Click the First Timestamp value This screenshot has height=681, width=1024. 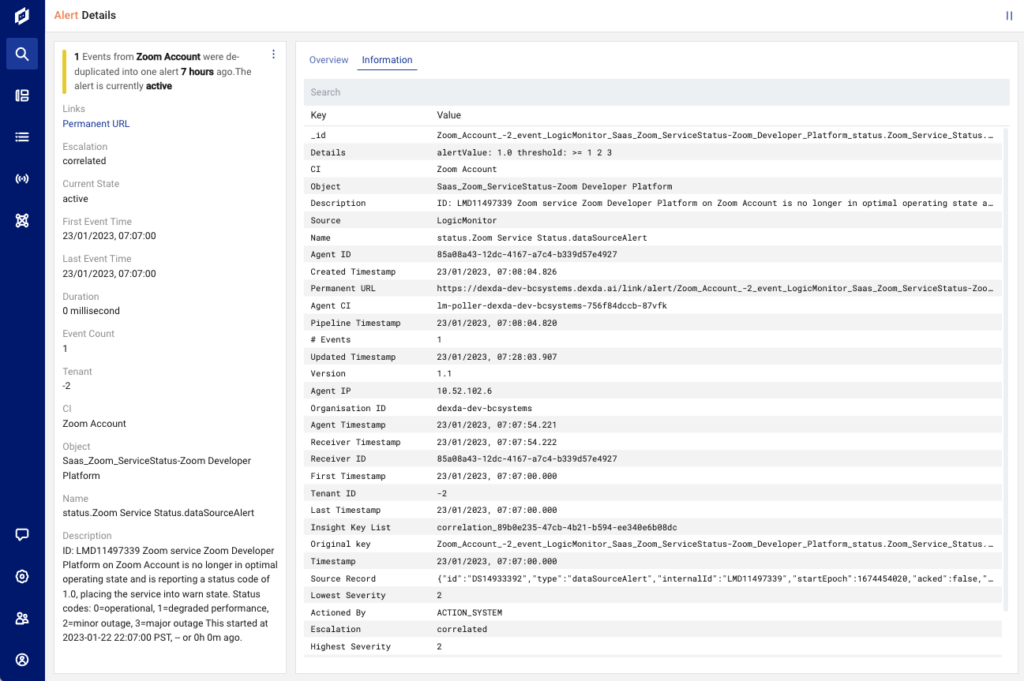coord(497,476)
